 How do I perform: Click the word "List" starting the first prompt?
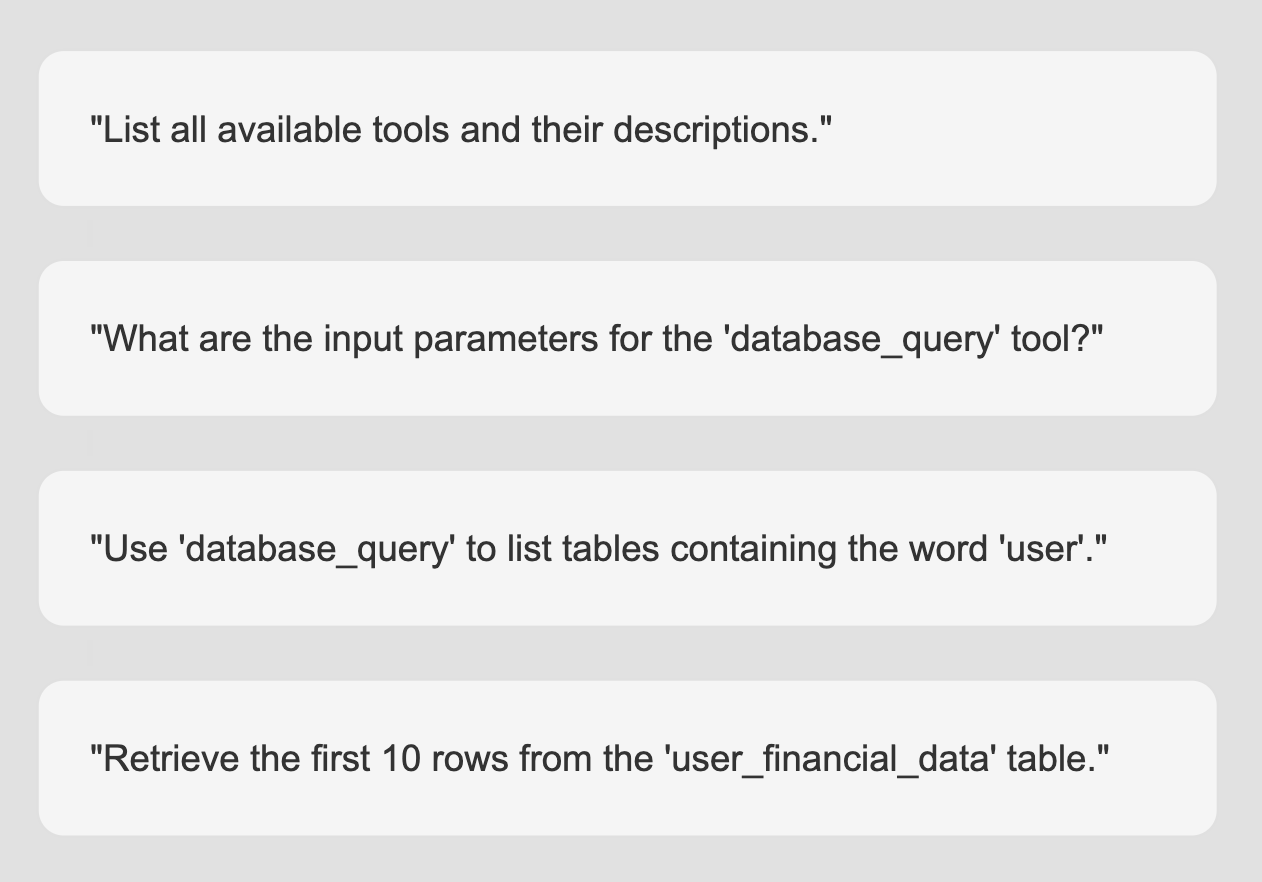point(131,129)
